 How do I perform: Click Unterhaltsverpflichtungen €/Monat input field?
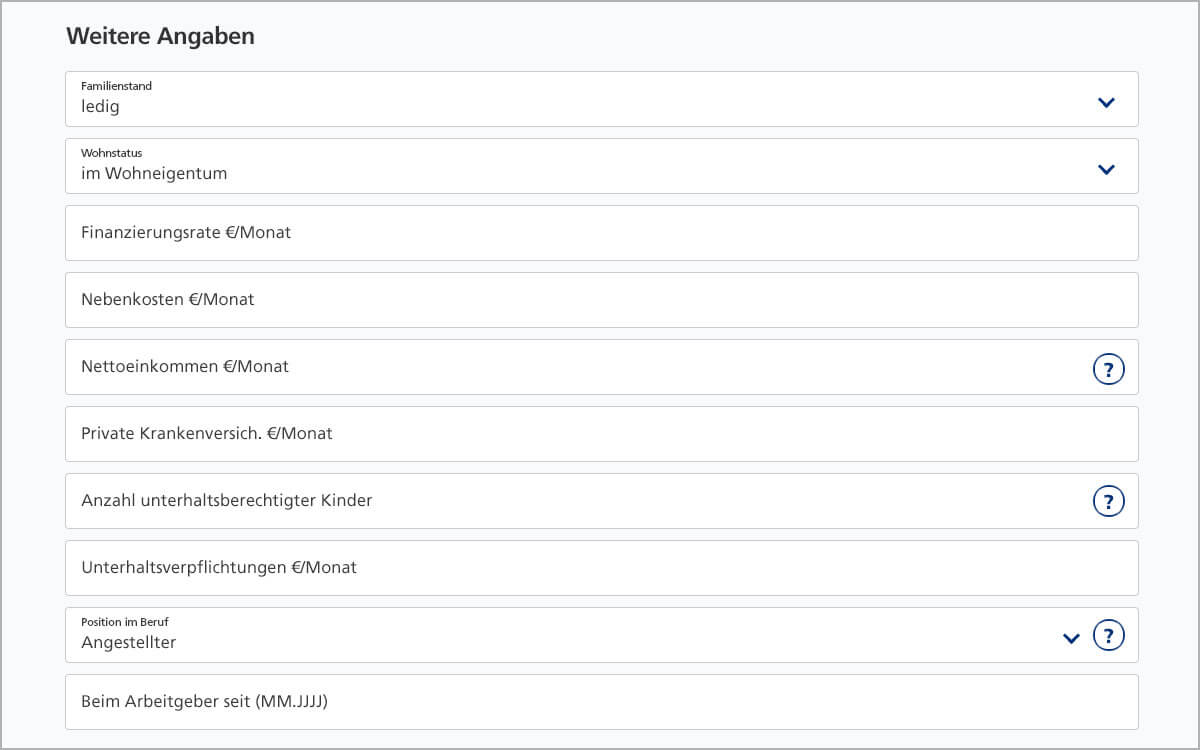602,568
